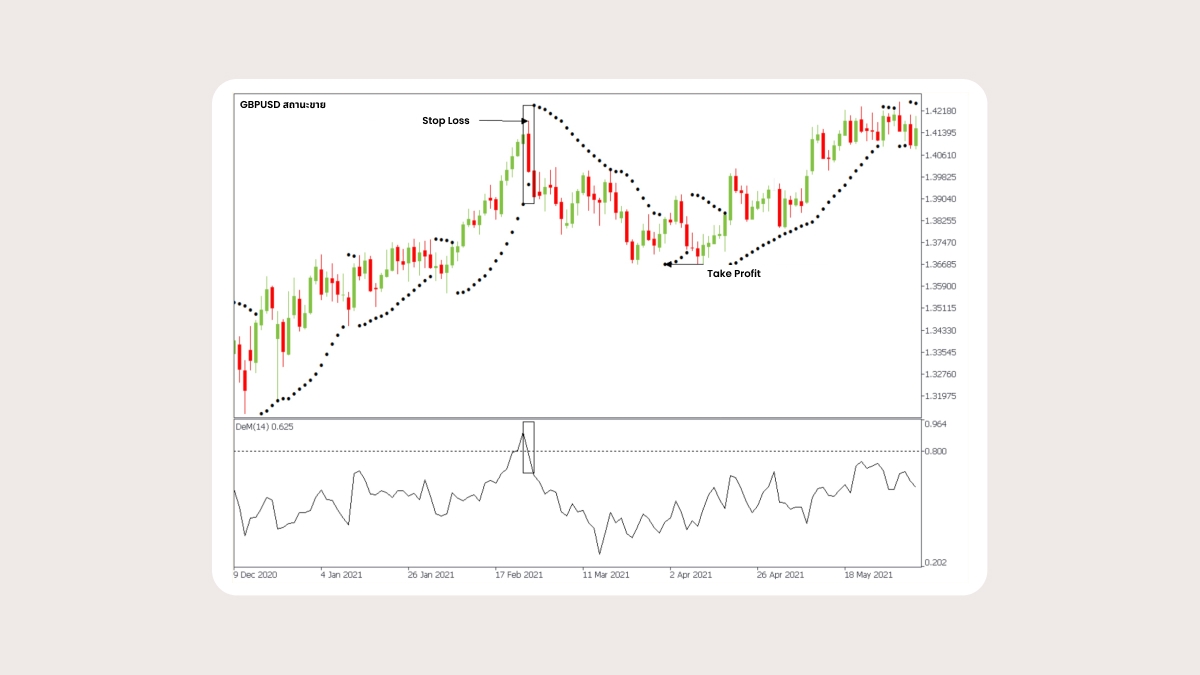Click the 1.34330 price axis label
Viewport: 1200px width, 675px height.
tap(942, 331)
